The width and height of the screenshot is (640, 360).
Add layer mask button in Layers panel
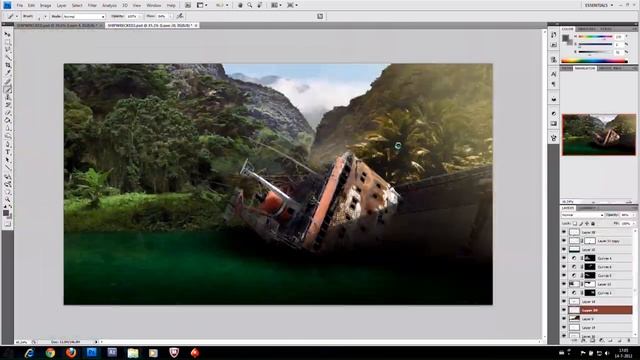coord(593,340)
